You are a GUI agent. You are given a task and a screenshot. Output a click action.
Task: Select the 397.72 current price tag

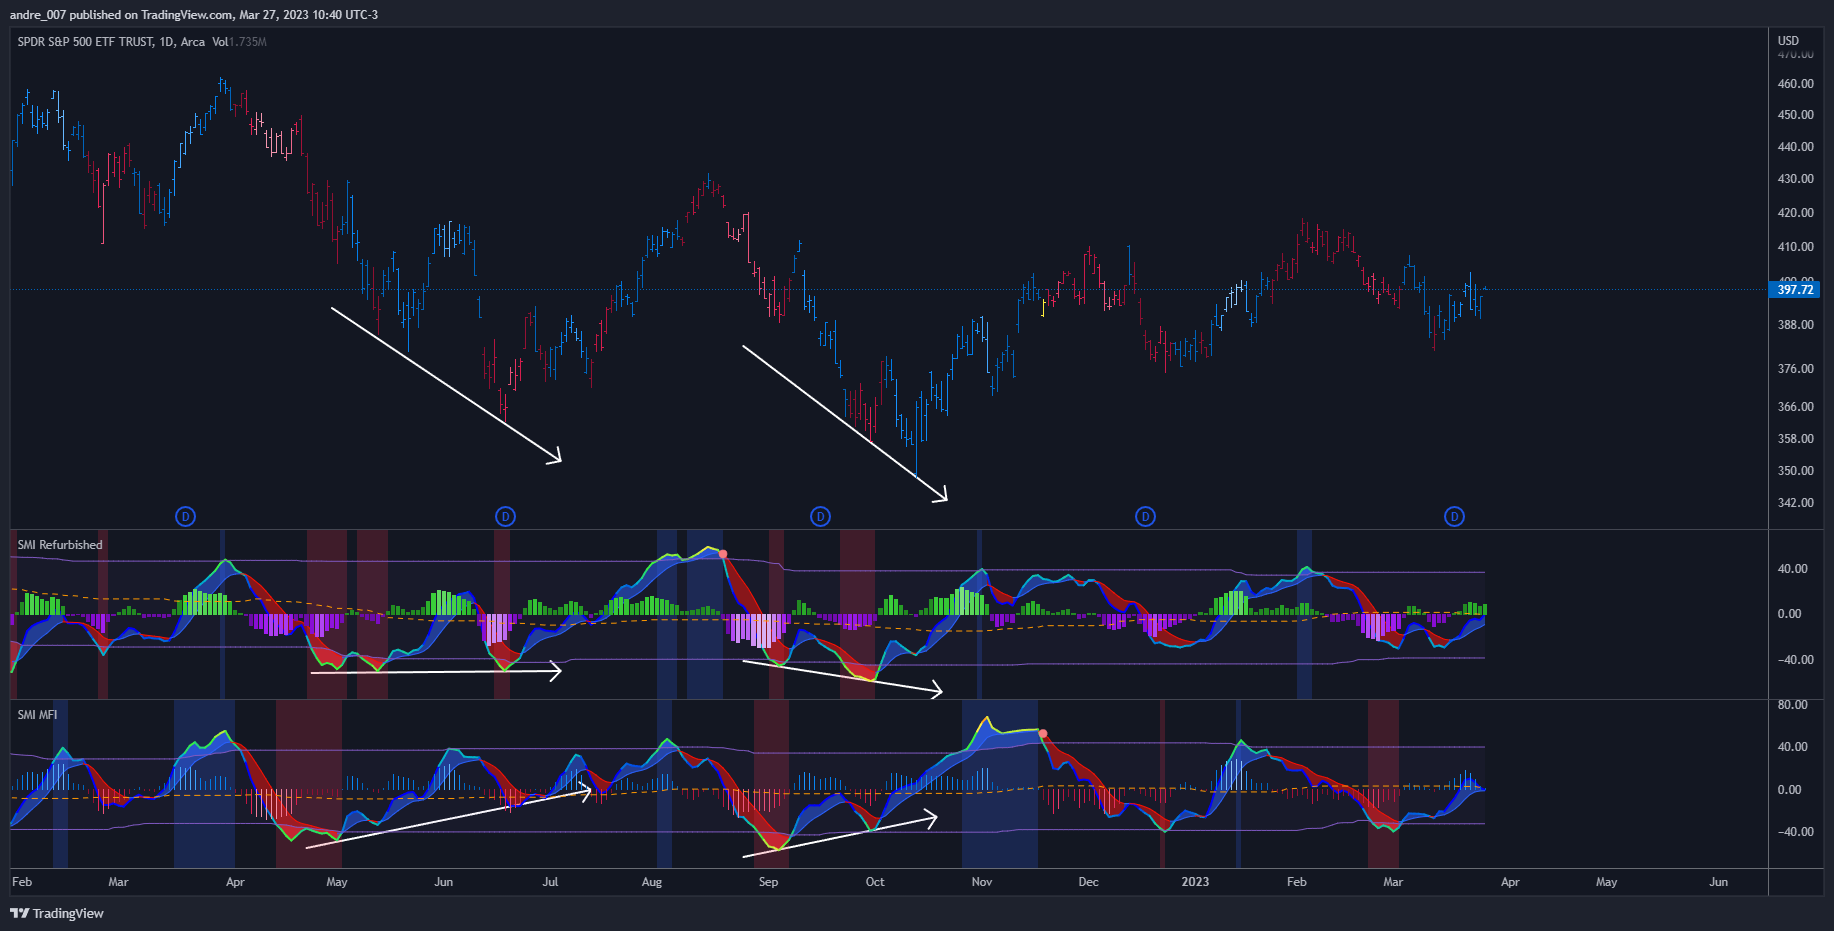click(1795, 290)
